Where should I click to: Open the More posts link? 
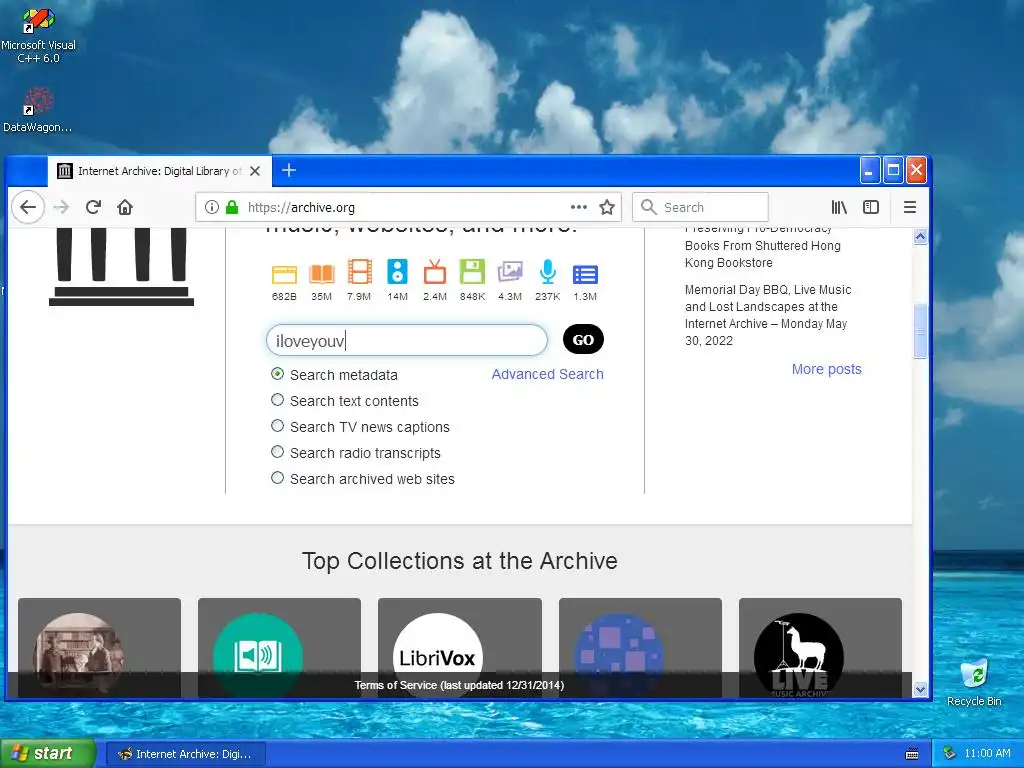pos(826,369)
